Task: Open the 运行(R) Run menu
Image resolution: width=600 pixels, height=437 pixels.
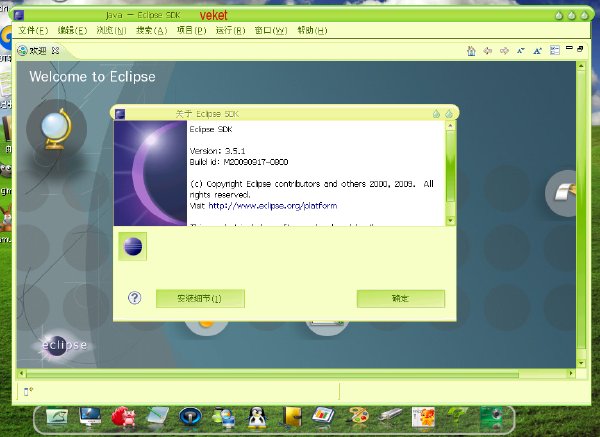Action: pyautogui.click(x=230, y=31)
